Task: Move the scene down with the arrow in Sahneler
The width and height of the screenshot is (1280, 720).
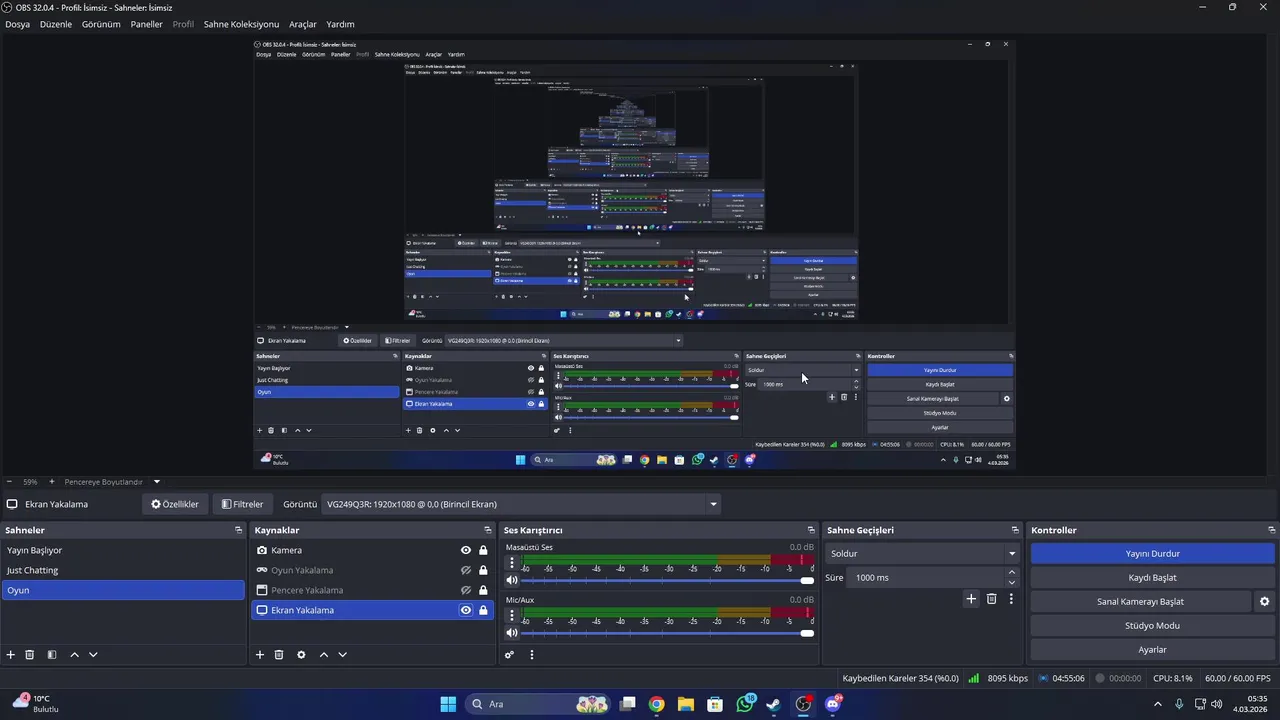Action: (x=93, y=655)
